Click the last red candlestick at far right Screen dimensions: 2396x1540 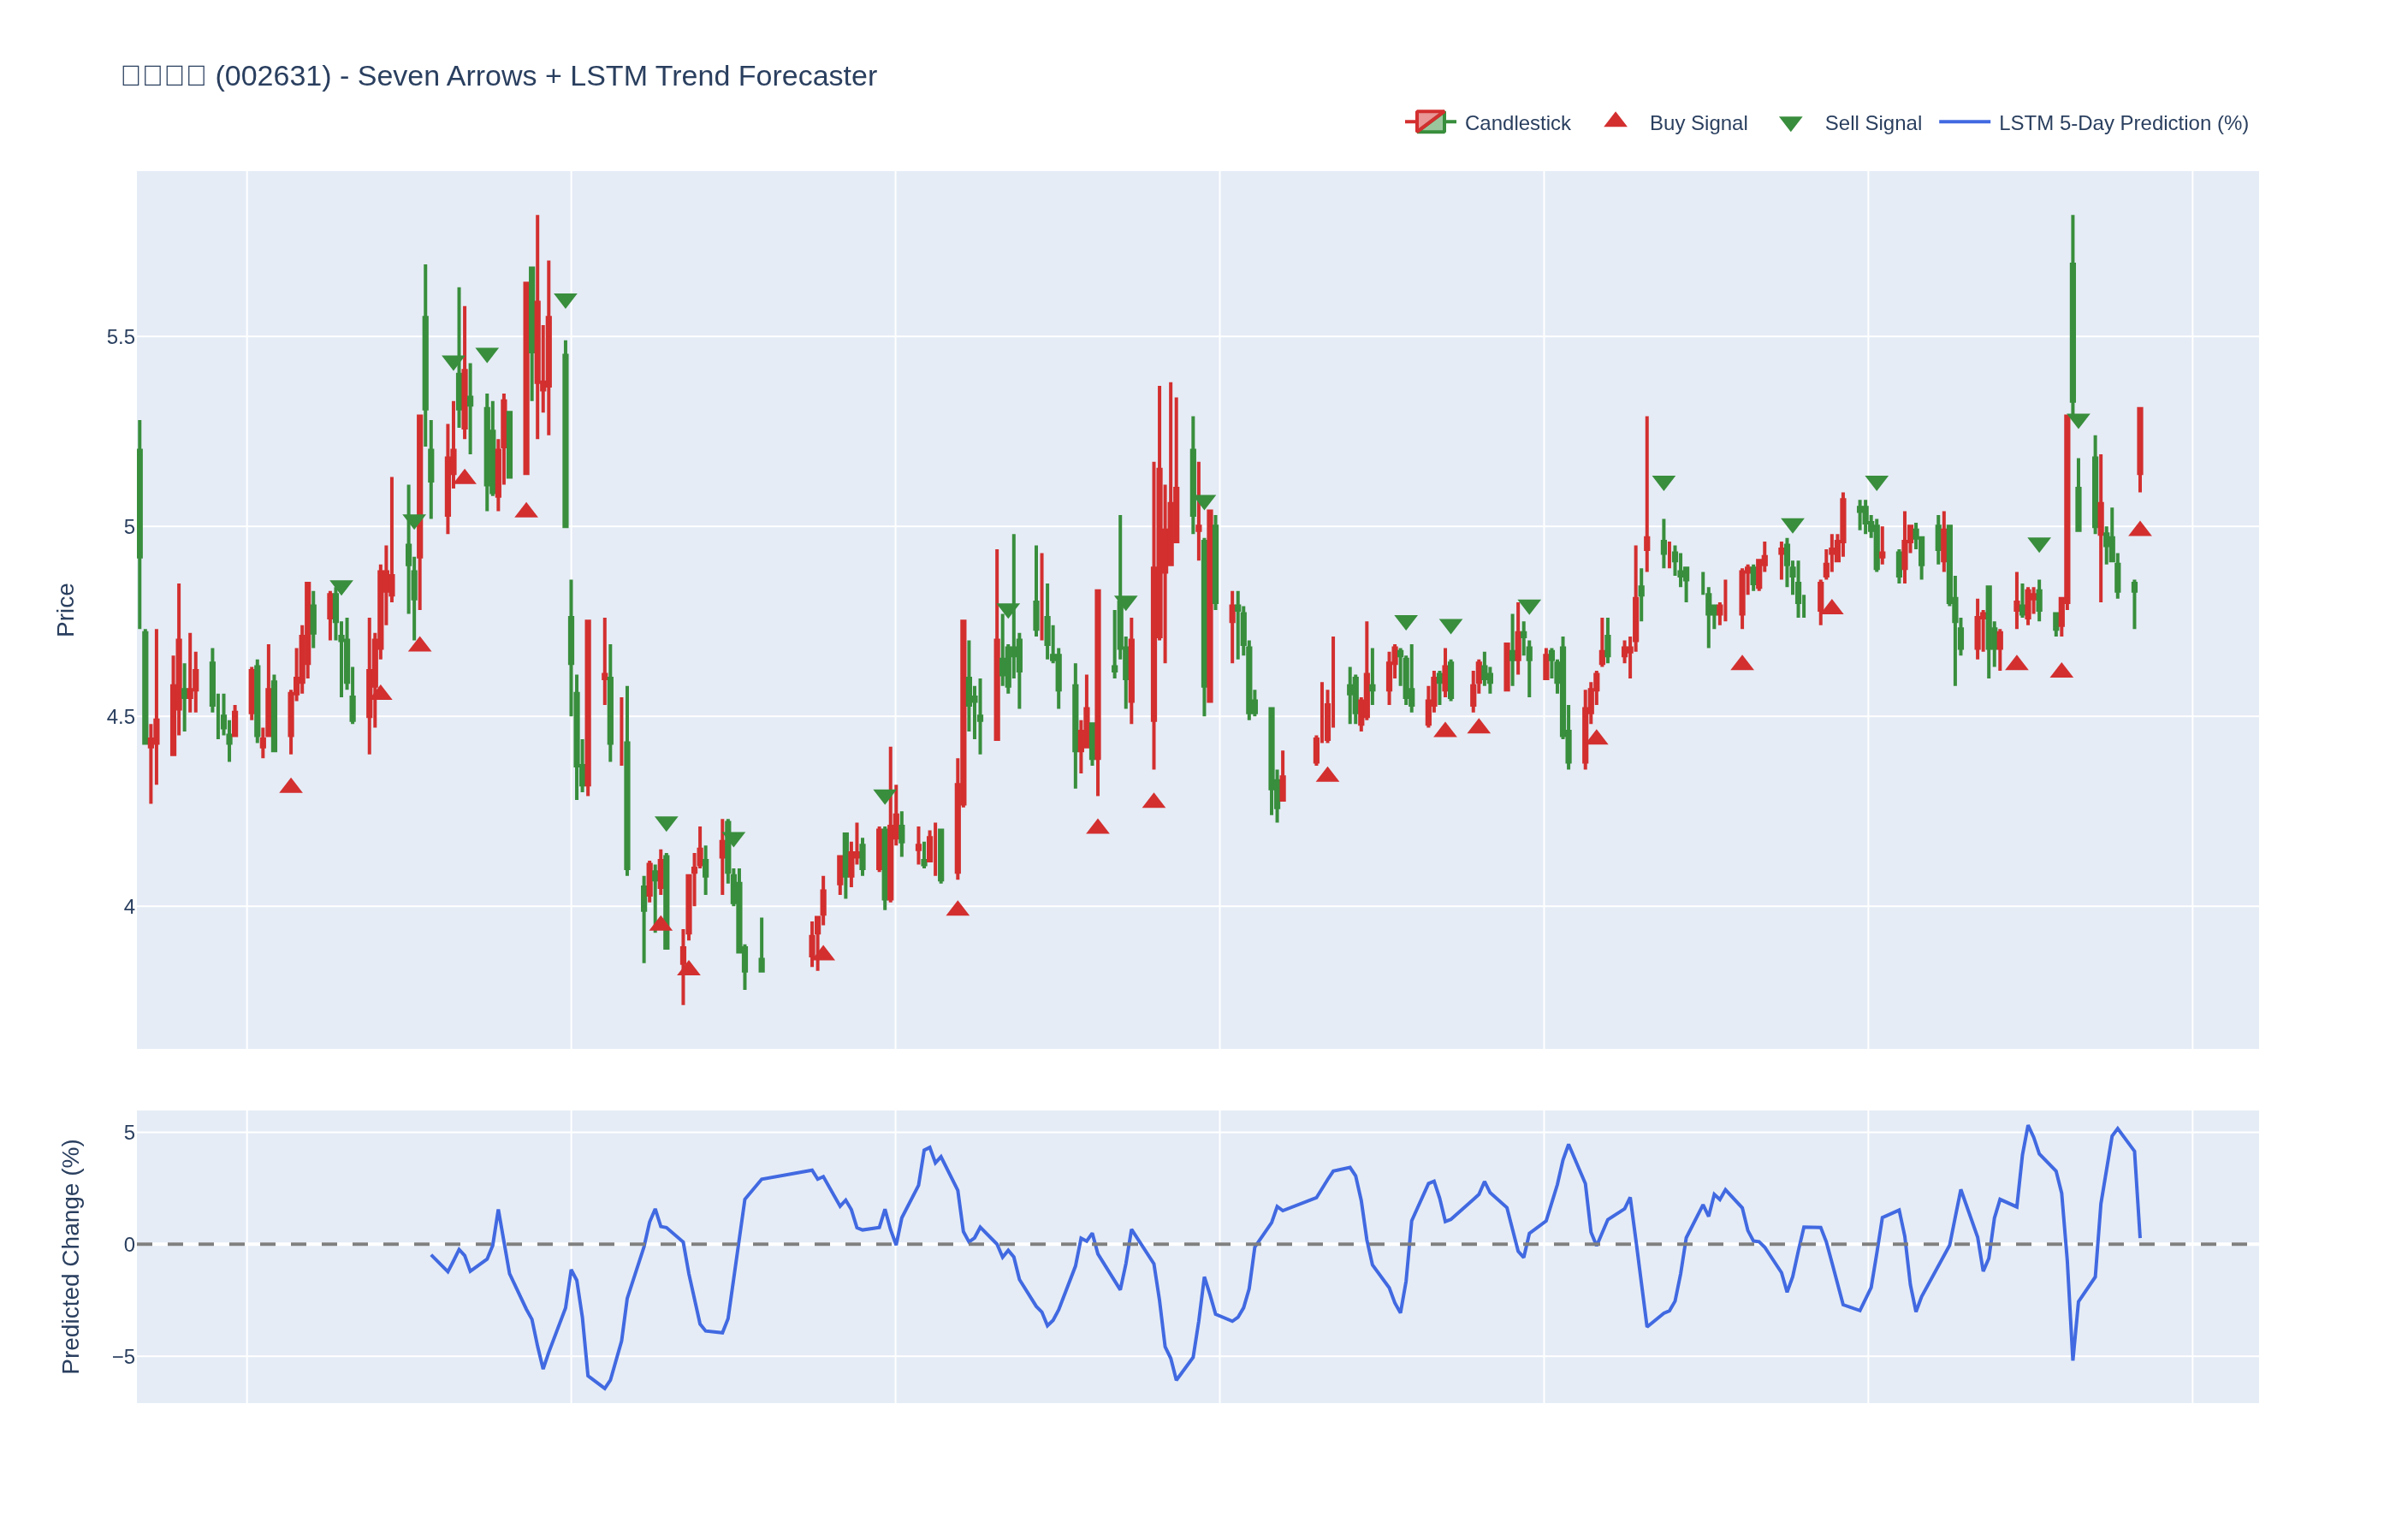2140,441
